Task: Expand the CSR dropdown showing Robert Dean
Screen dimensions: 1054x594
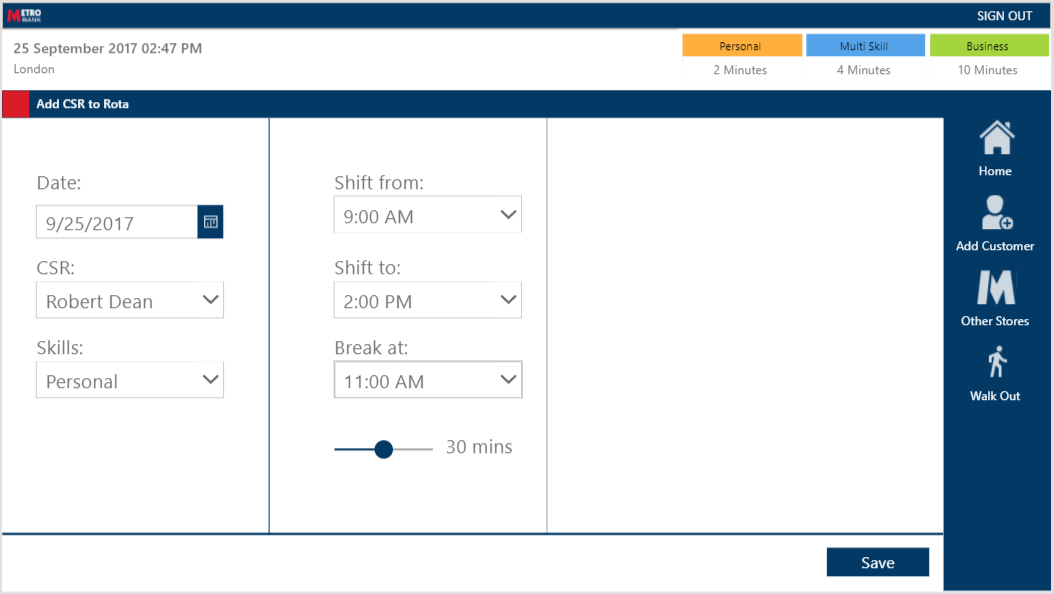Action: pos(129,300)
